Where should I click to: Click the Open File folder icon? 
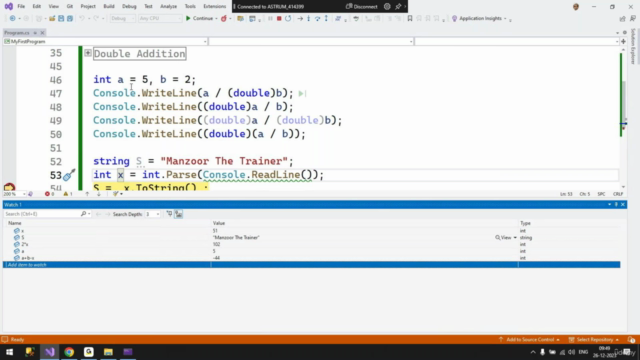[52, 18]
